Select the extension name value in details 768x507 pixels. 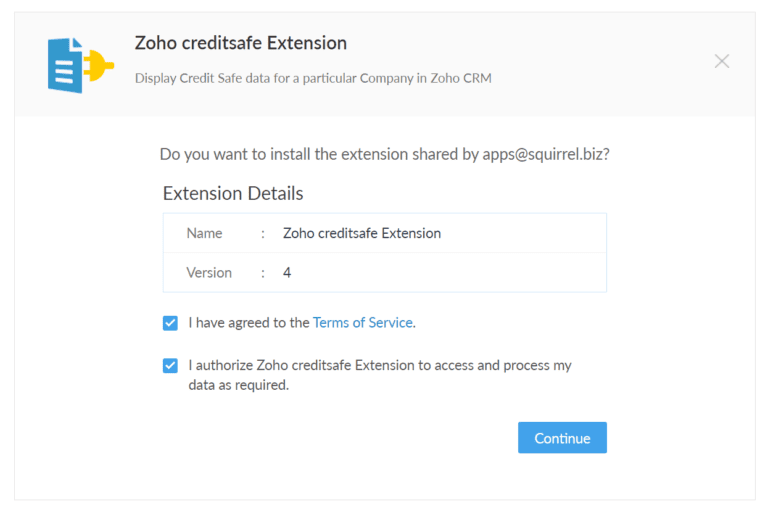pyautogui.click(x=362, y=233)
